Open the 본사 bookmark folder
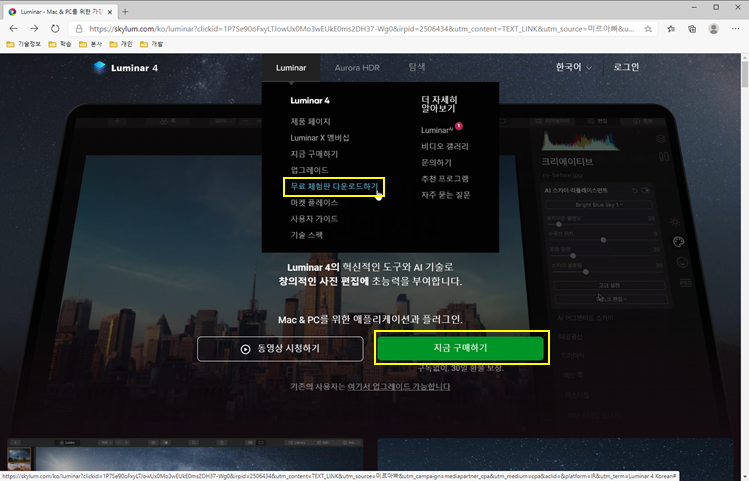749x481 pixels. pos(90,44)
